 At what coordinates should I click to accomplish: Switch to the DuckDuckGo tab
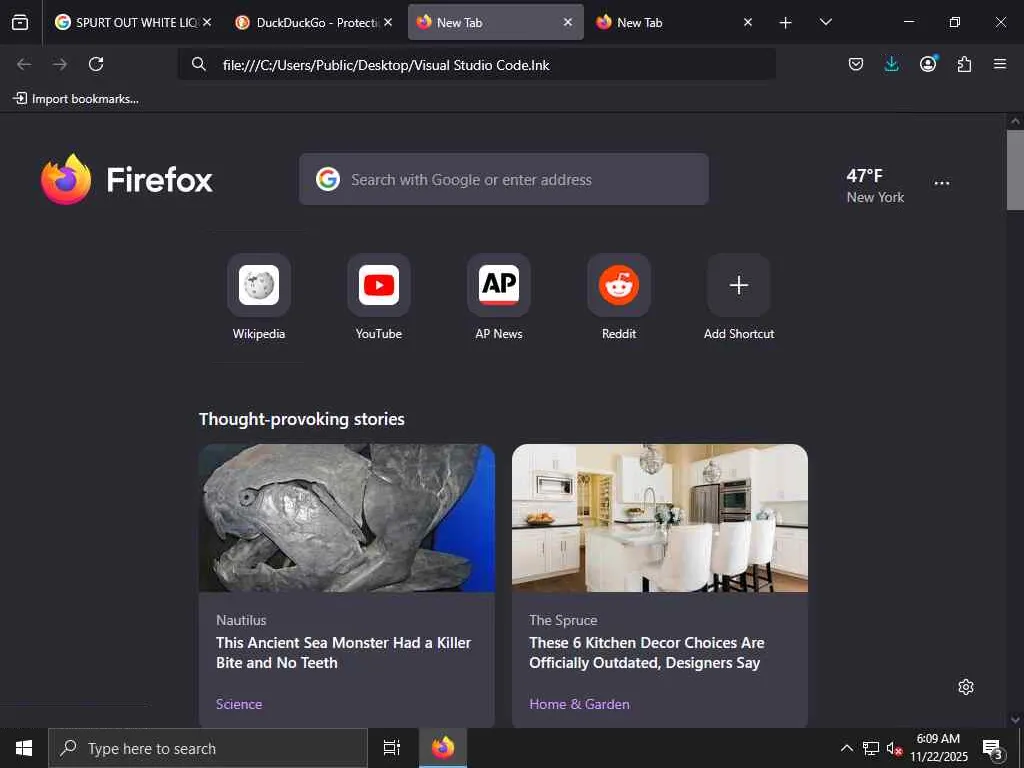(x=315, y=22)
